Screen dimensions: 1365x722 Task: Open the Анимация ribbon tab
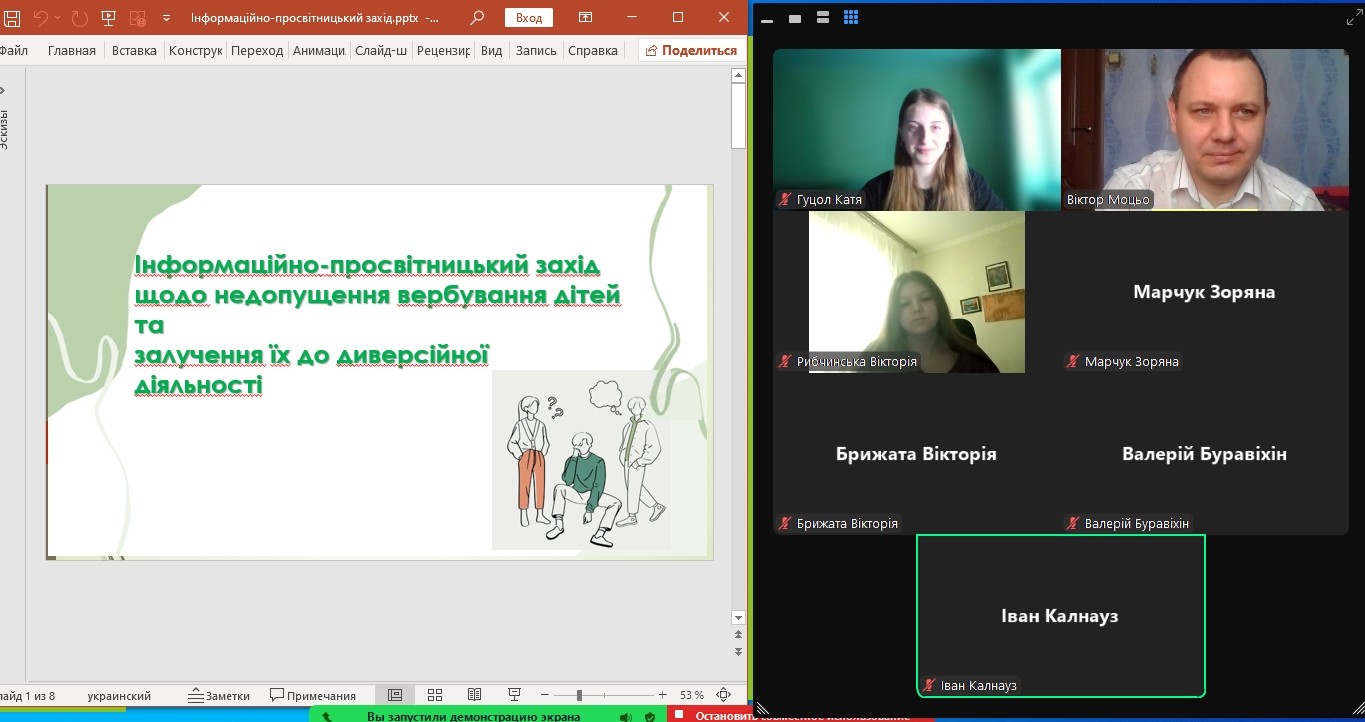coord(319,50)
